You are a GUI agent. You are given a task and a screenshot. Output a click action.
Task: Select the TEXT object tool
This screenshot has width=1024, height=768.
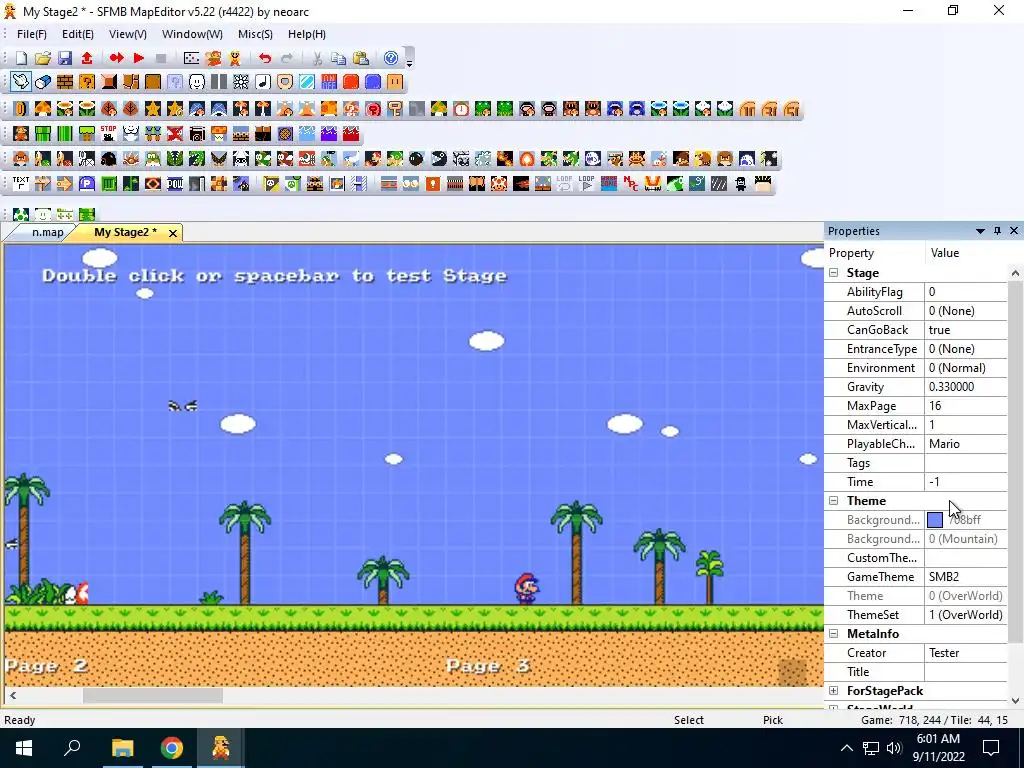[21, 184]
